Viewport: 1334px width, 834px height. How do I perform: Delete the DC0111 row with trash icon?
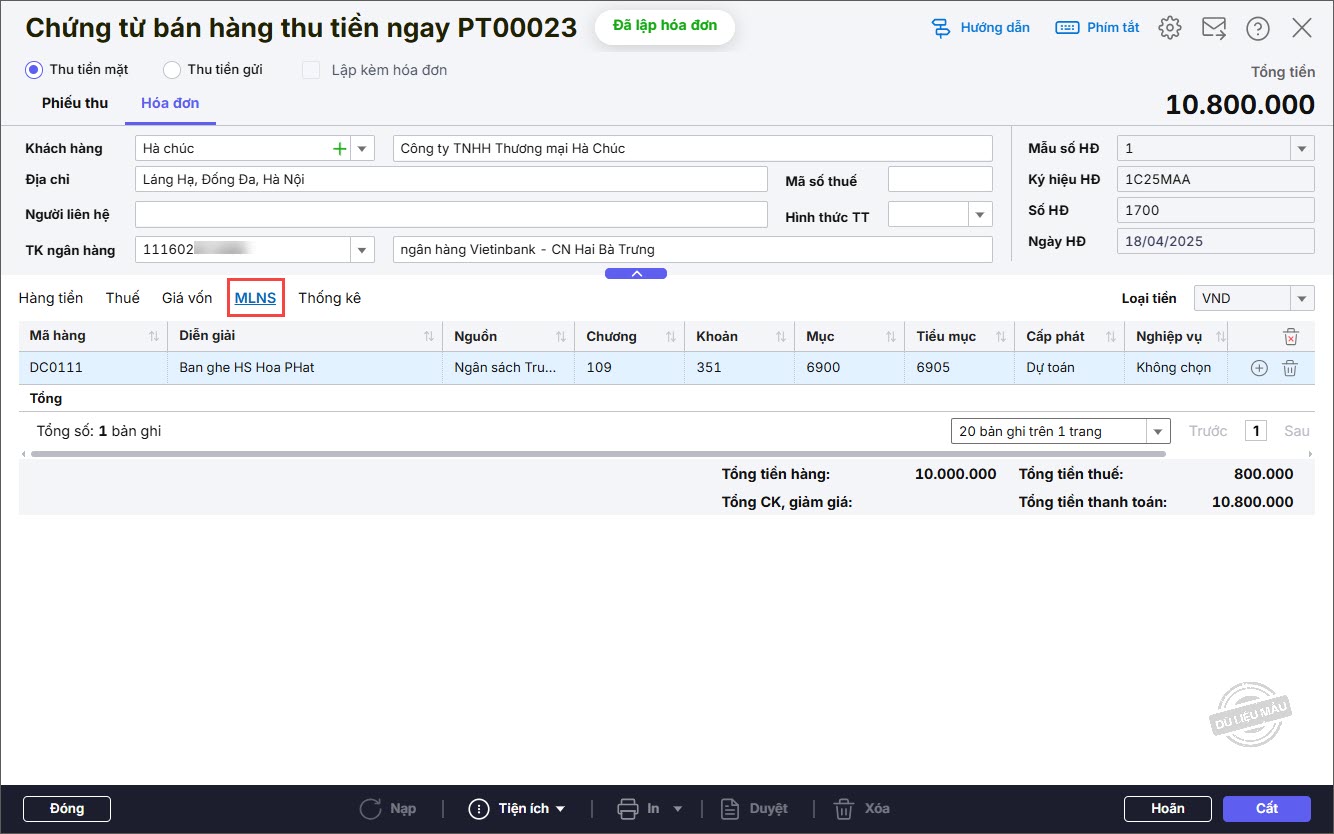pos(1290,368)
